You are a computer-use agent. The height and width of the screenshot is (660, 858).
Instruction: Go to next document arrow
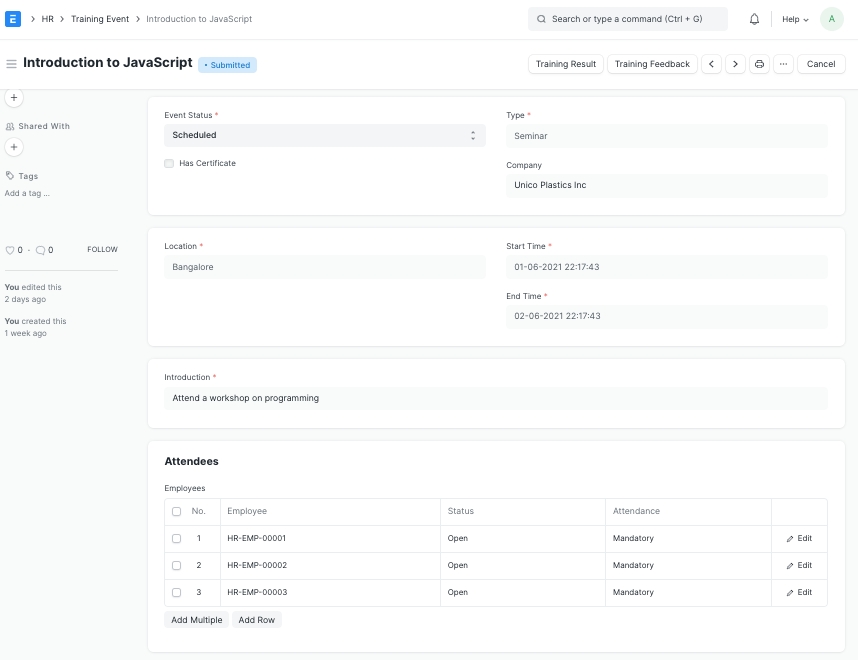pyautogui.click(x=735, y=64)
